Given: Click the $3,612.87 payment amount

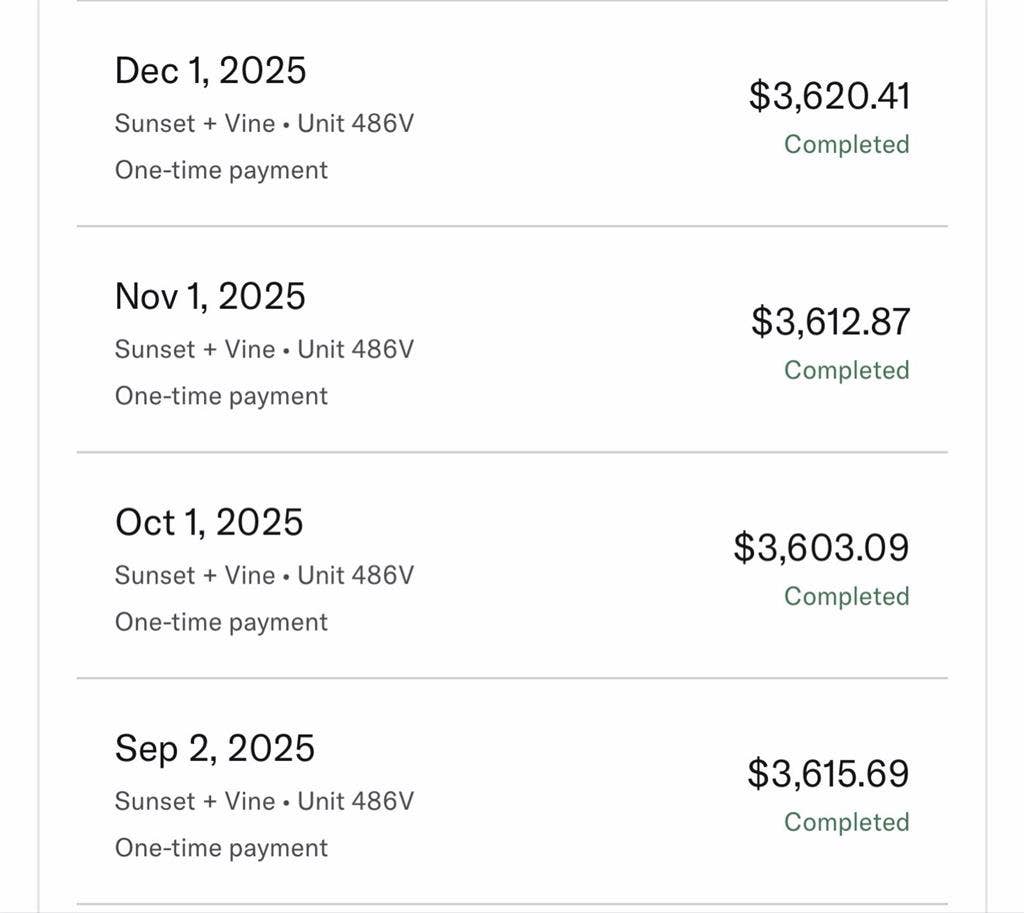Looking at the screenshot, I should pos(830,322).
